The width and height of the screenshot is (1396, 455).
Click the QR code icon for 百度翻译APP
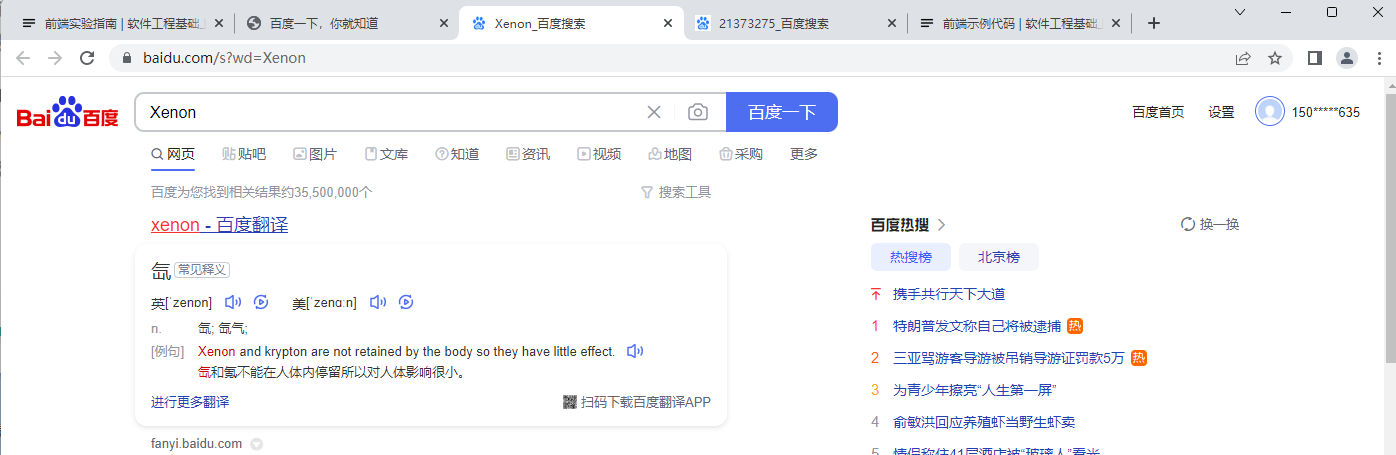[x=570, y=402]
